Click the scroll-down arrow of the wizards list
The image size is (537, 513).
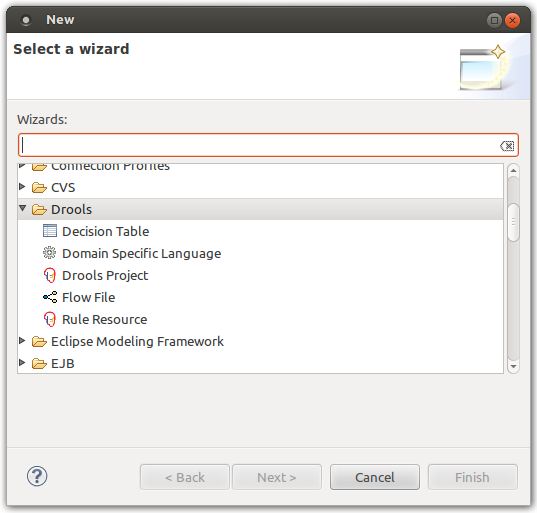tap(513, 366)
